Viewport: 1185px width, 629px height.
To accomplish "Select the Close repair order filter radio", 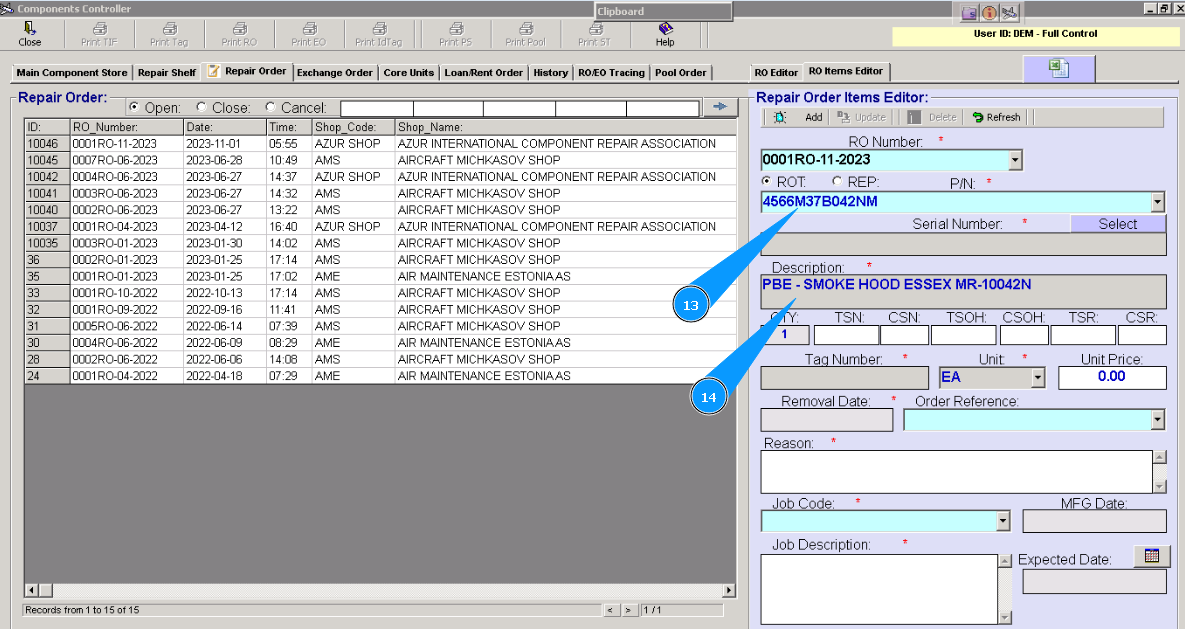I will pyautogui.click(x=202, y=108).
